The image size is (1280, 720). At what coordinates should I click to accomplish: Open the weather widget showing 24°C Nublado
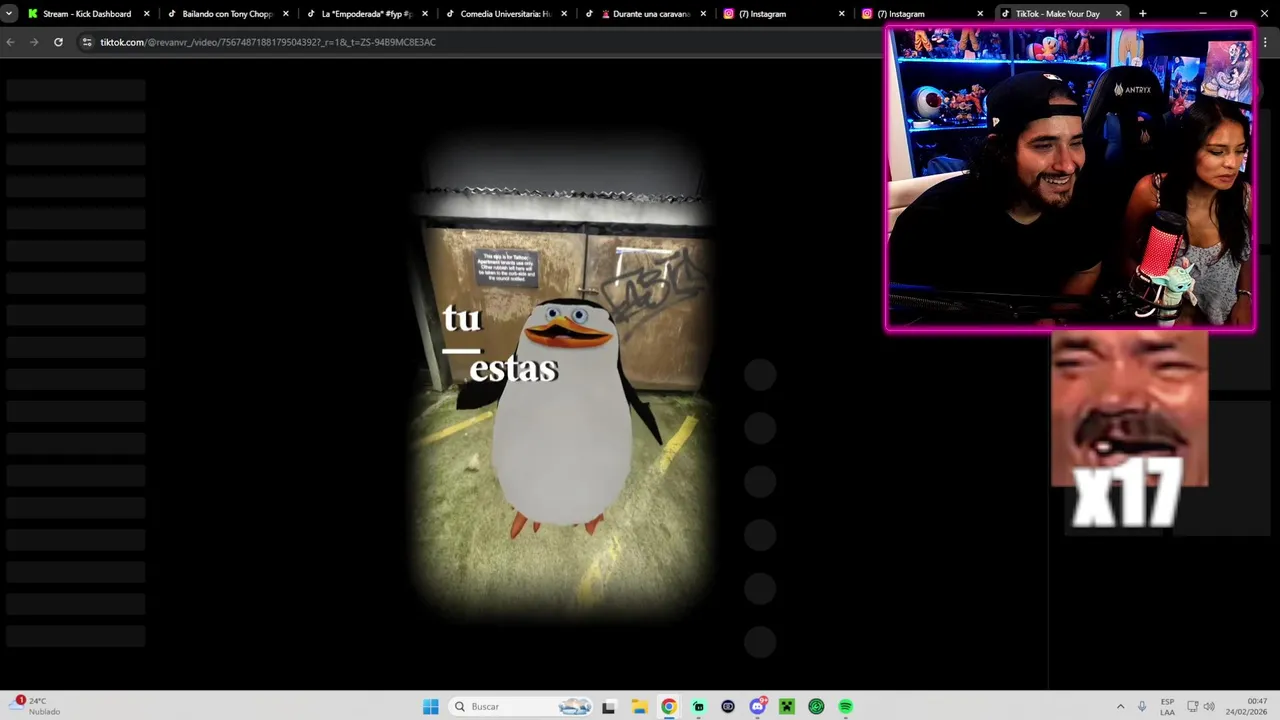pyautogui.click(x=38, y=706)
